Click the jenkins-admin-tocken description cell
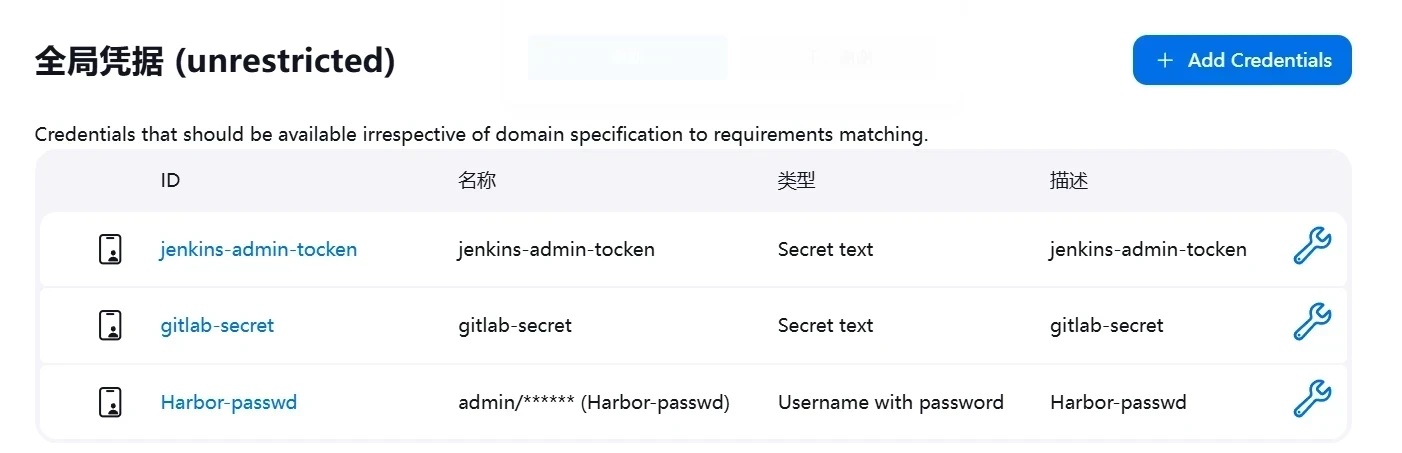Image resolution: width=1402 pixels, height=453 pixels. coord(1148,249)
